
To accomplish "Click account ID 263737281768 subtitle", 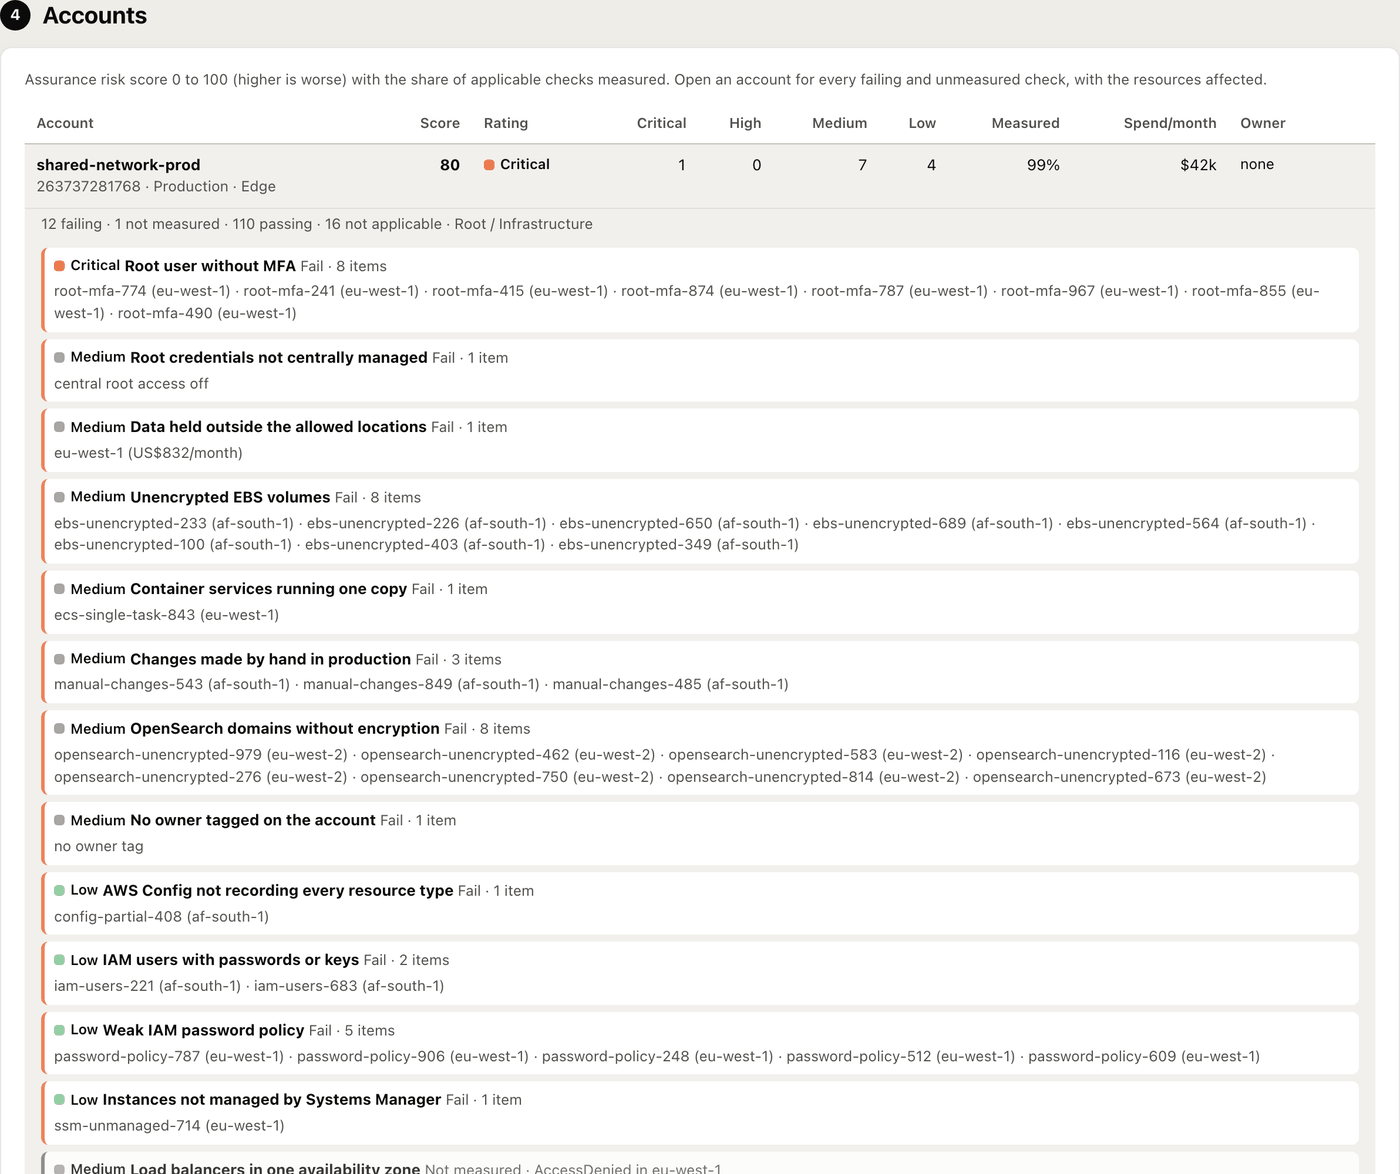I will coord(88,187).
